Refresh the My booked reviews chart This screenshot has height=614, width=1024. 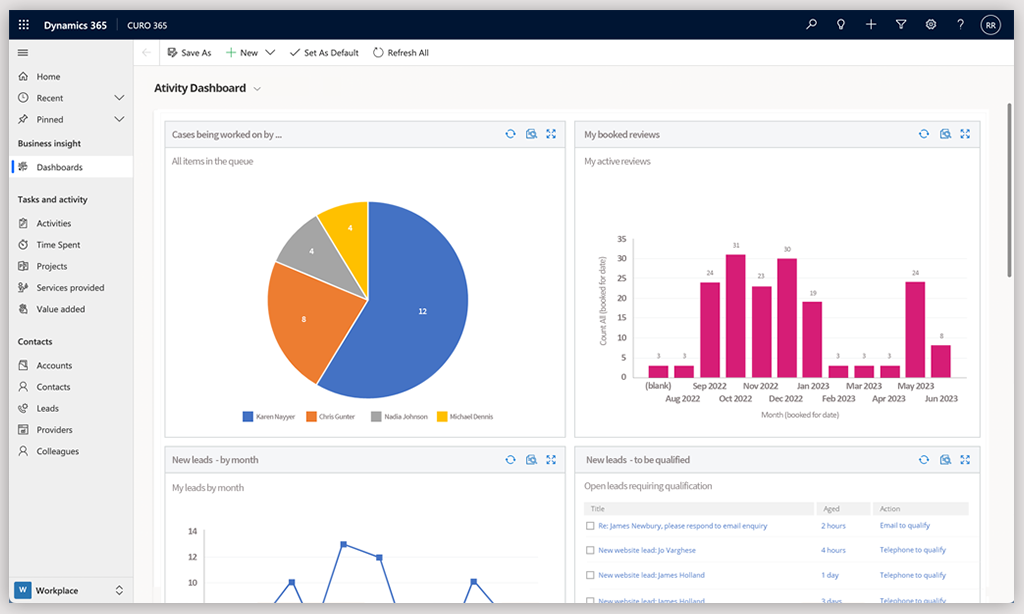[924, 134]
